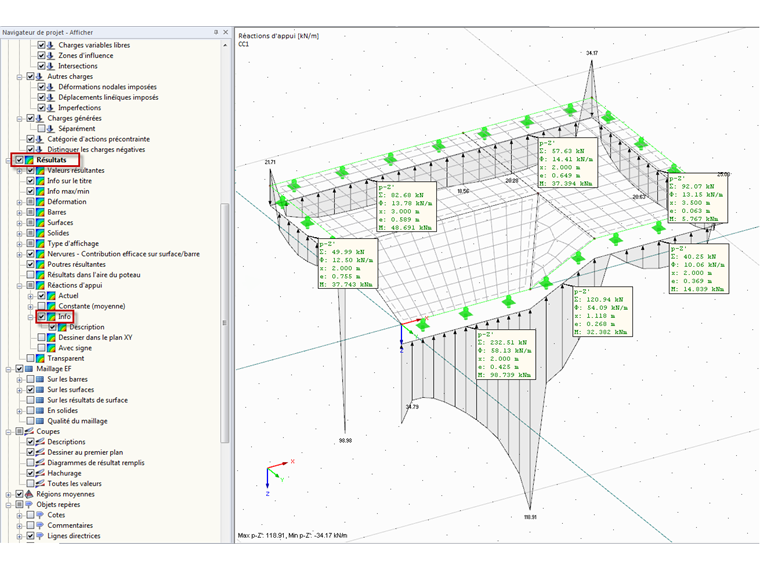The width and height of the screenshot is (760, 570).
Task: Click the pin icon of navigator panel
Action: coord(215,32)
